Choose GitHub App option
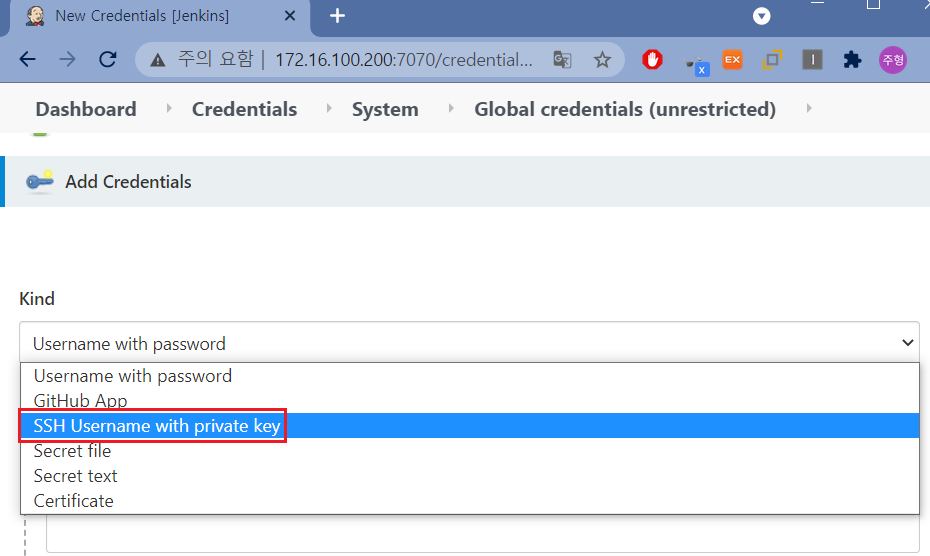 click(x=469, y=401)
